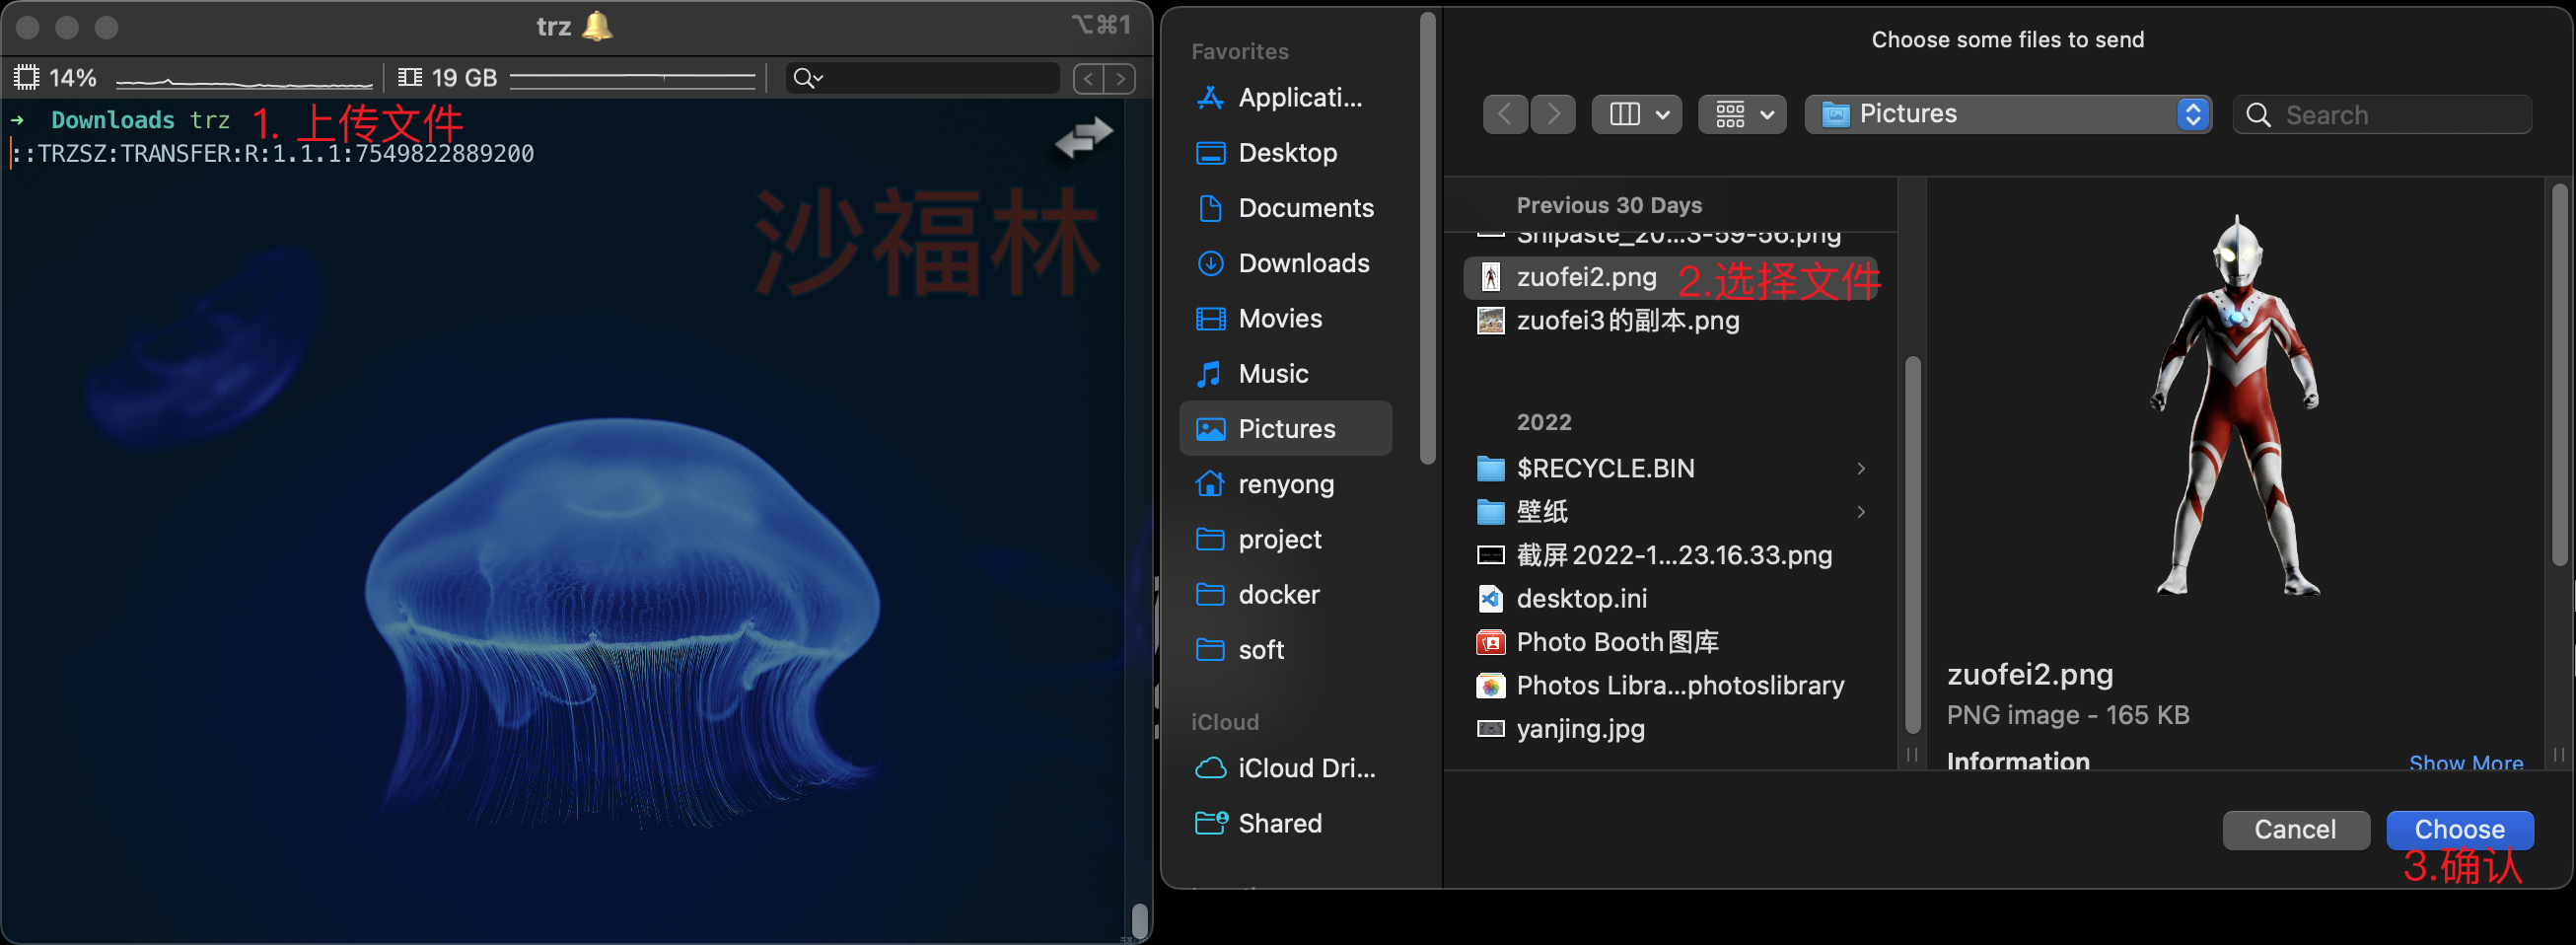Click the Search field in file dialog
The image size is (2576, 945).
pyautogui.click(x=2390, y=115)
